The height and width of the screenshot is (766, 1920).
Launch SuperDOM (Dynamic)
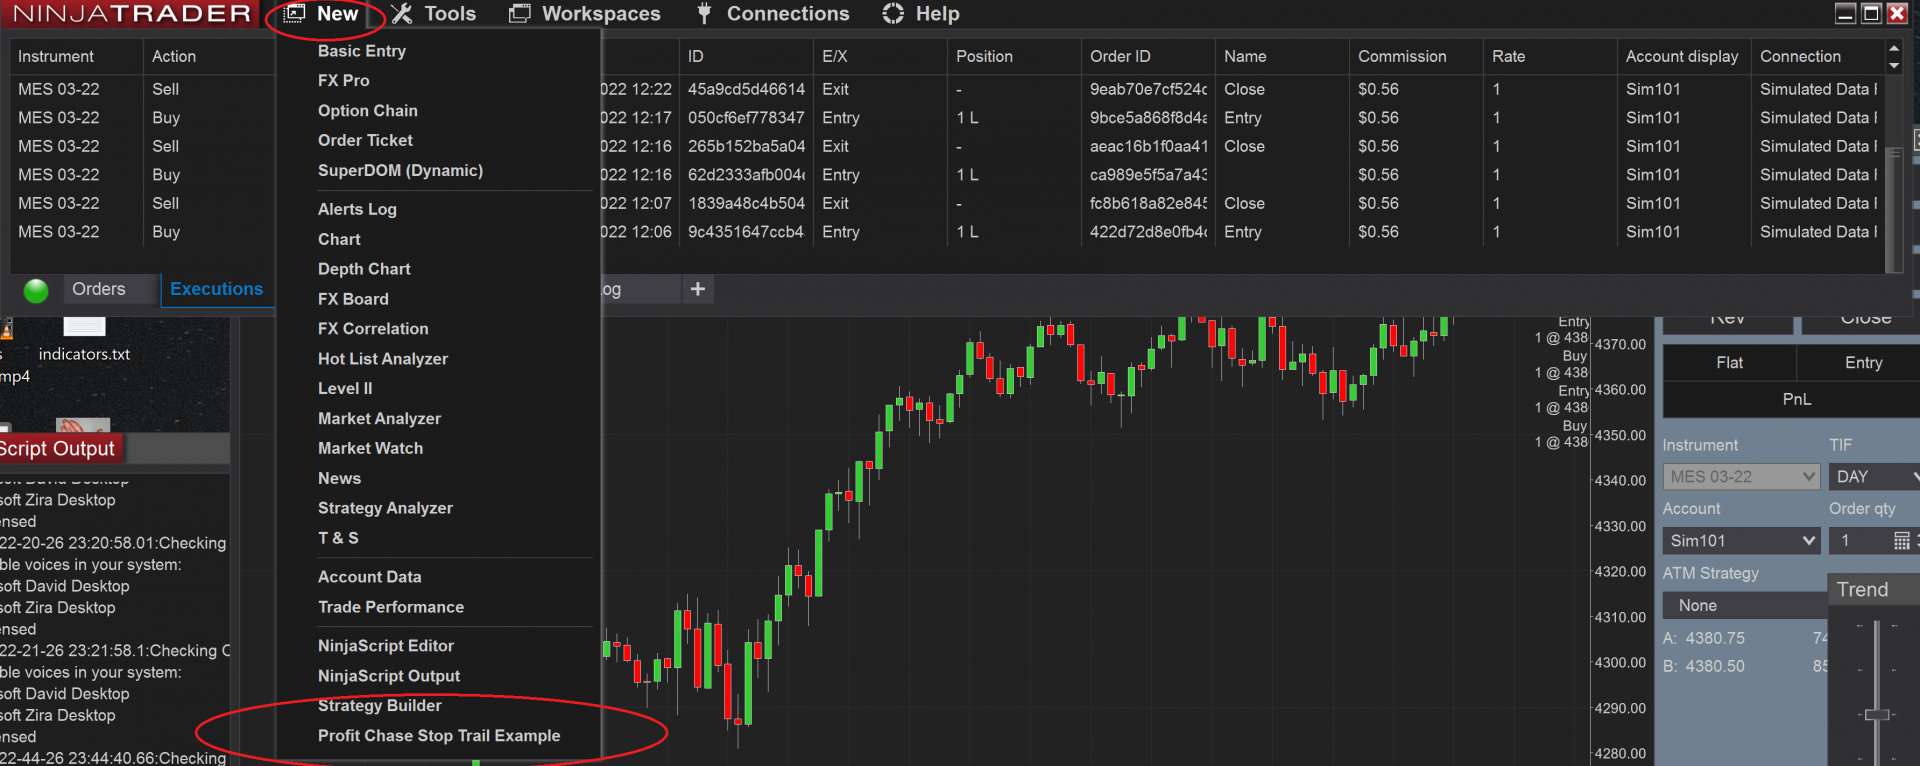[x=400, y=171]
